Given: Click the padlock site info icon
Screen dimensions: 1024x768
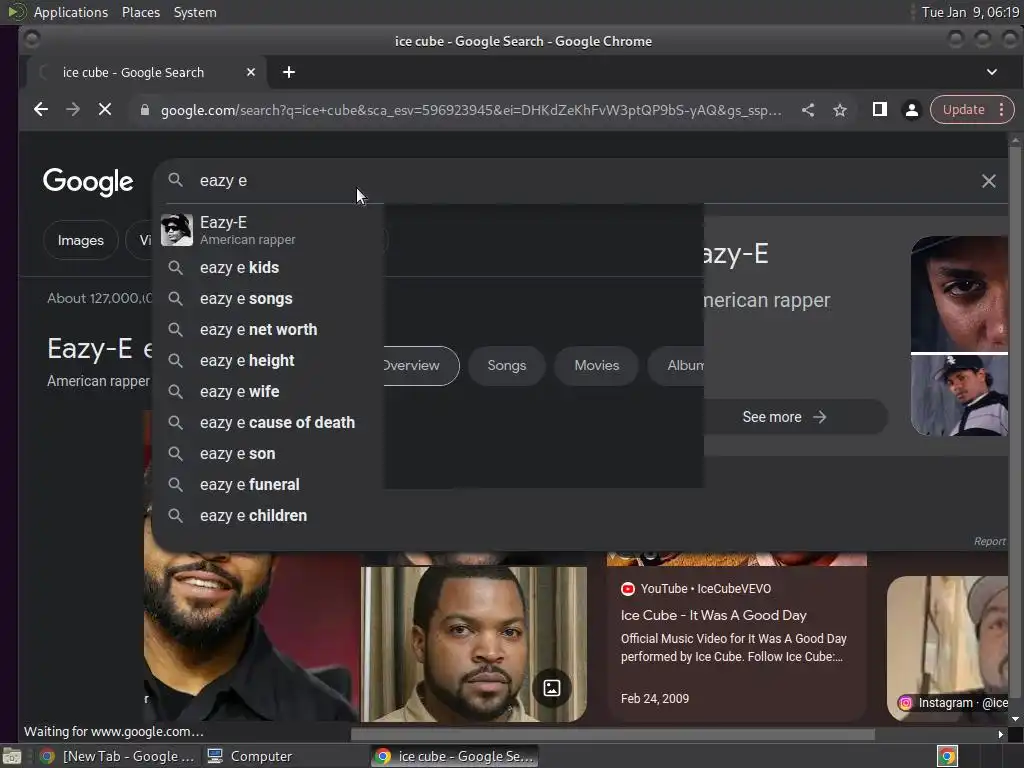Looking at the screenshot, I should 145,110.
